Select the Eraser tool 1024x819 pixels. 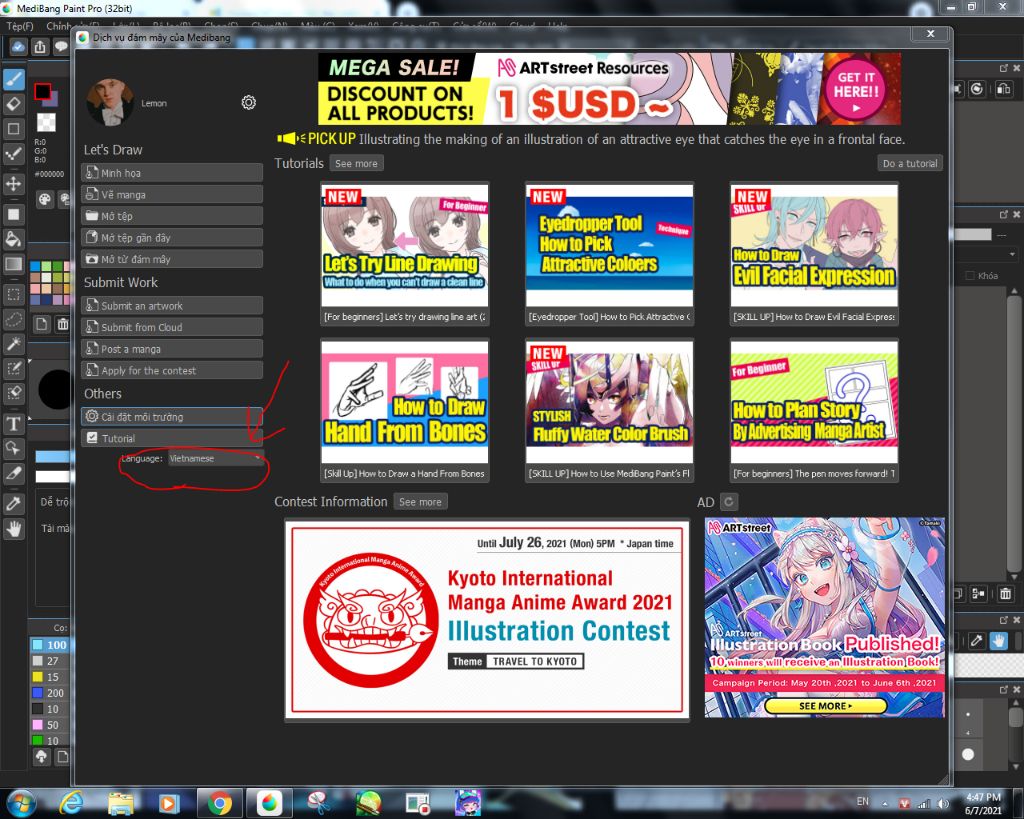click(14, 104)
